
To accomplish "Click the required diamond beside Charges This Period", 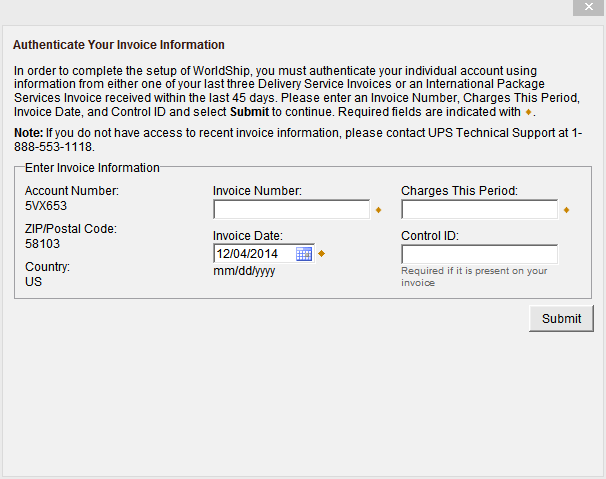I will click(566, 210).
